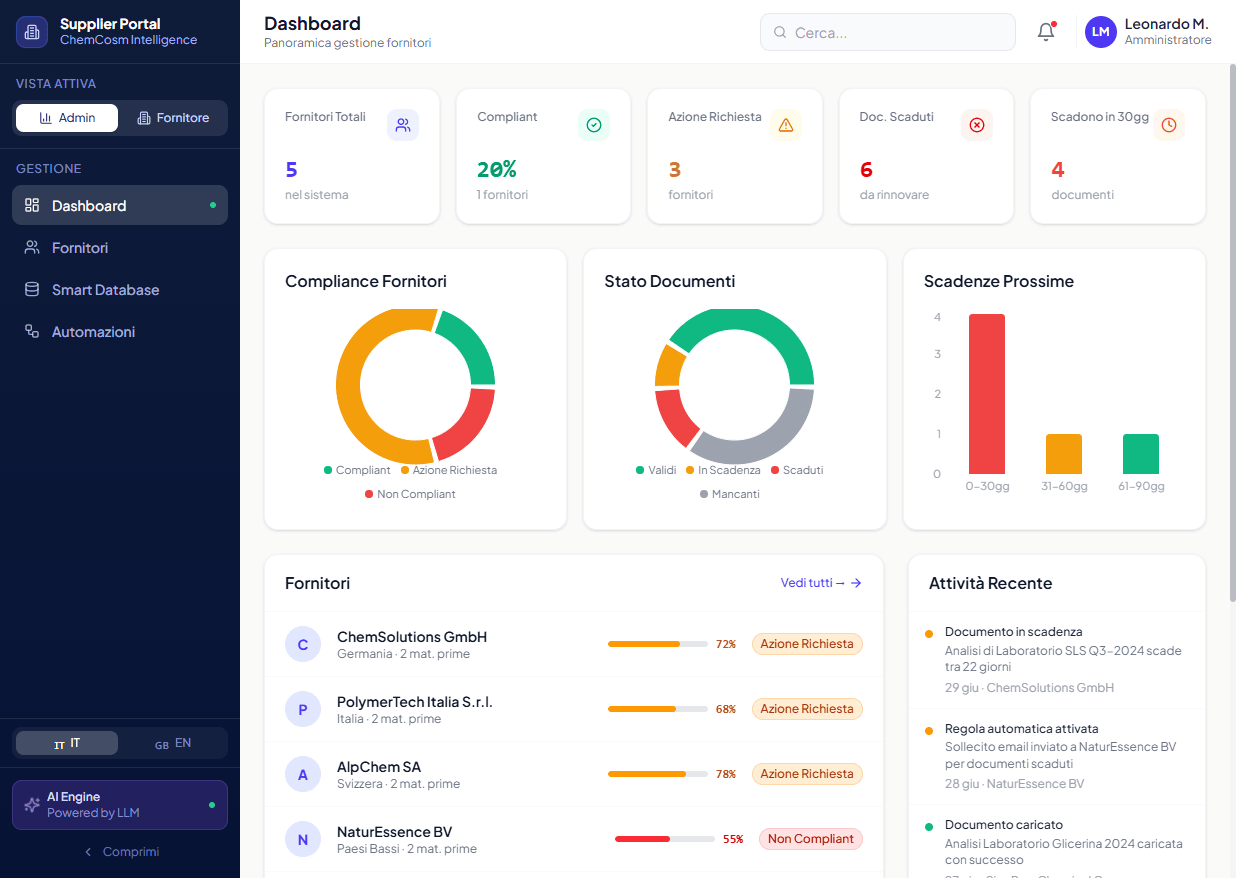The height and width of the screenshot is (878, 1236).
Task: Click the AI Engine sparkle icon
Action: pyautogui.click(x=32, y=805)
